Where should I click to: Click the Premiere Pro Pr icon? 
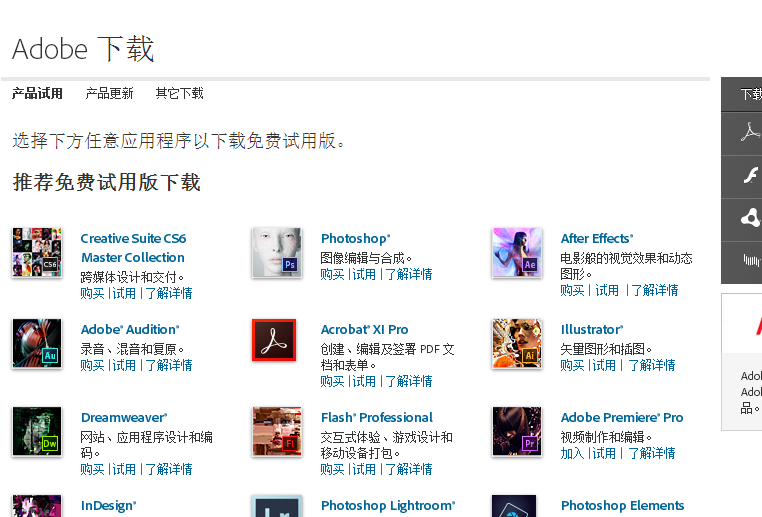[517, 431]
